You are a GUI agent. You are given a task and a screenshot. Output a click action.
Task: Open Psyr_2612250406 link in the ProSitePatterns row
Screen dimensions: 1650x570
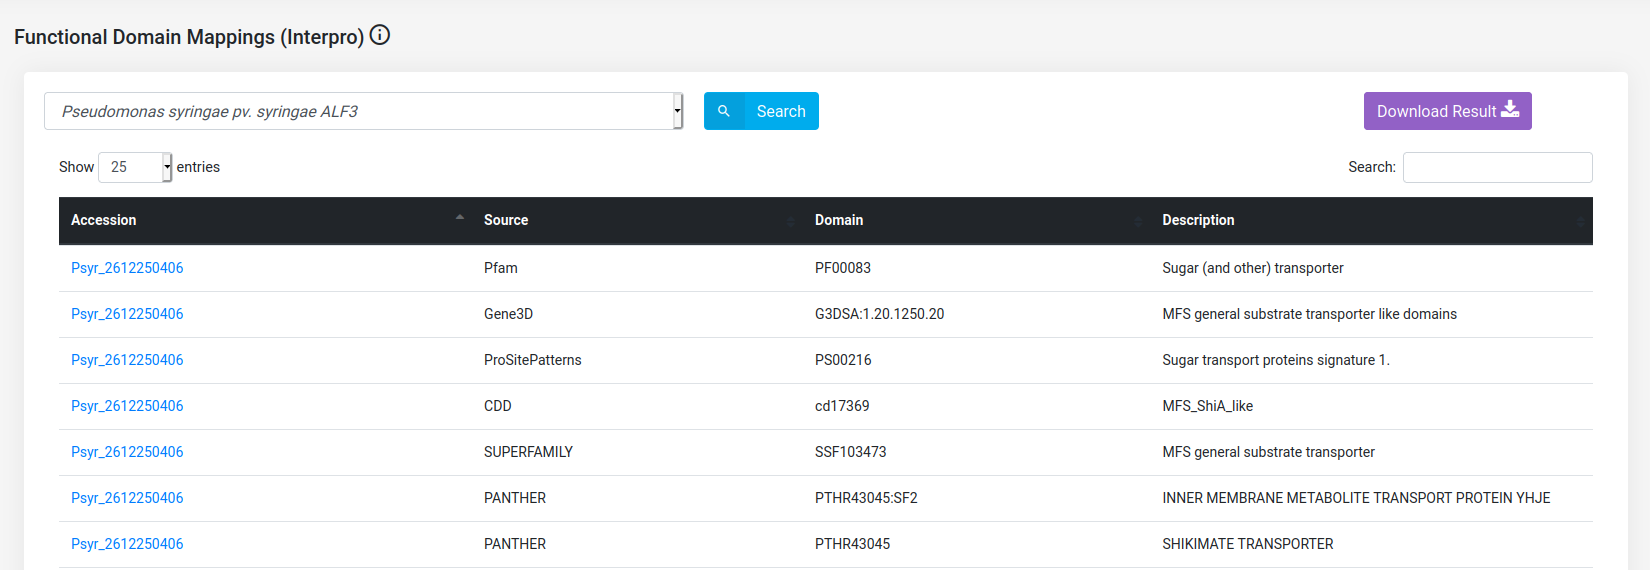click(127, 360)
